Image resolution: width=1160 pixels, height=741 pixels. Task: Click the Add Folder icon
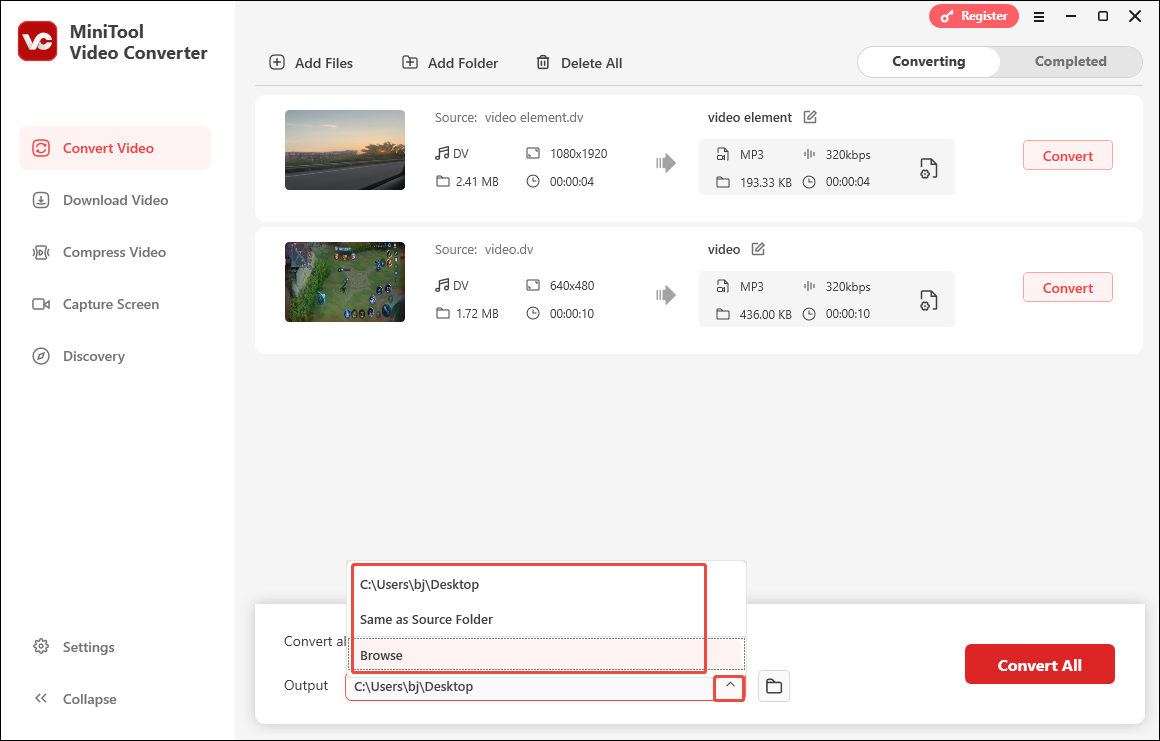tap(410, 62)
